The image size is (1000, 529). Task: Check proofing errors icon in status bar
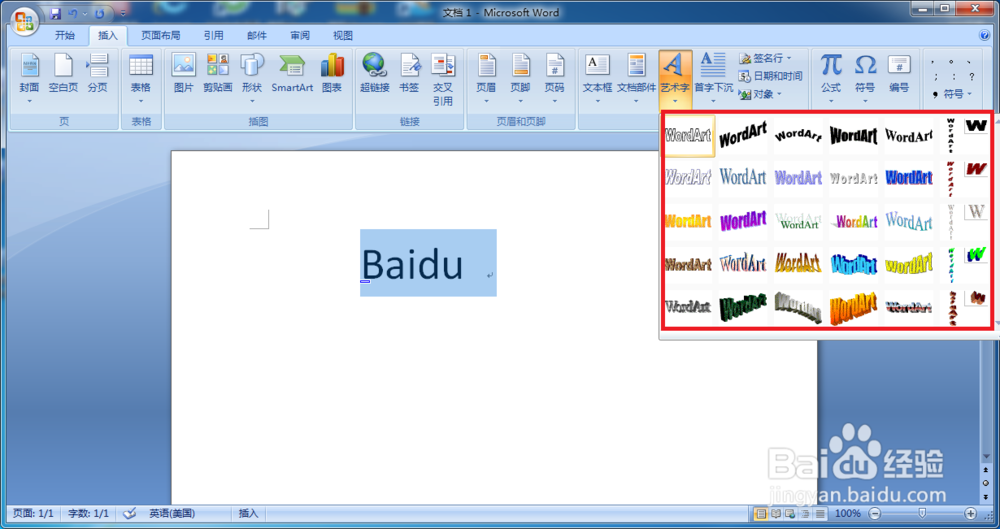129,513
